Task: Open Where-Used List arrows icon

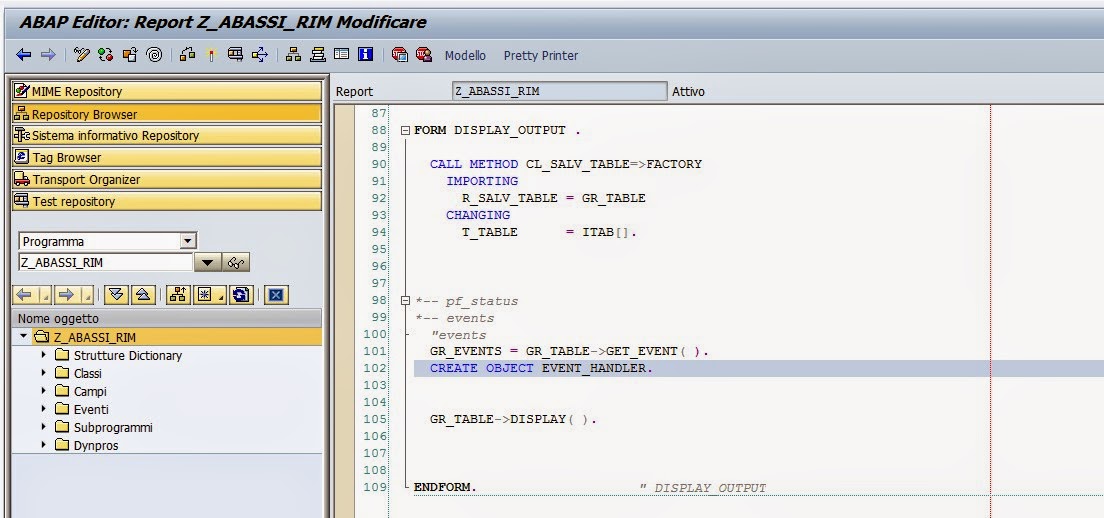Action: pos(260,55)
